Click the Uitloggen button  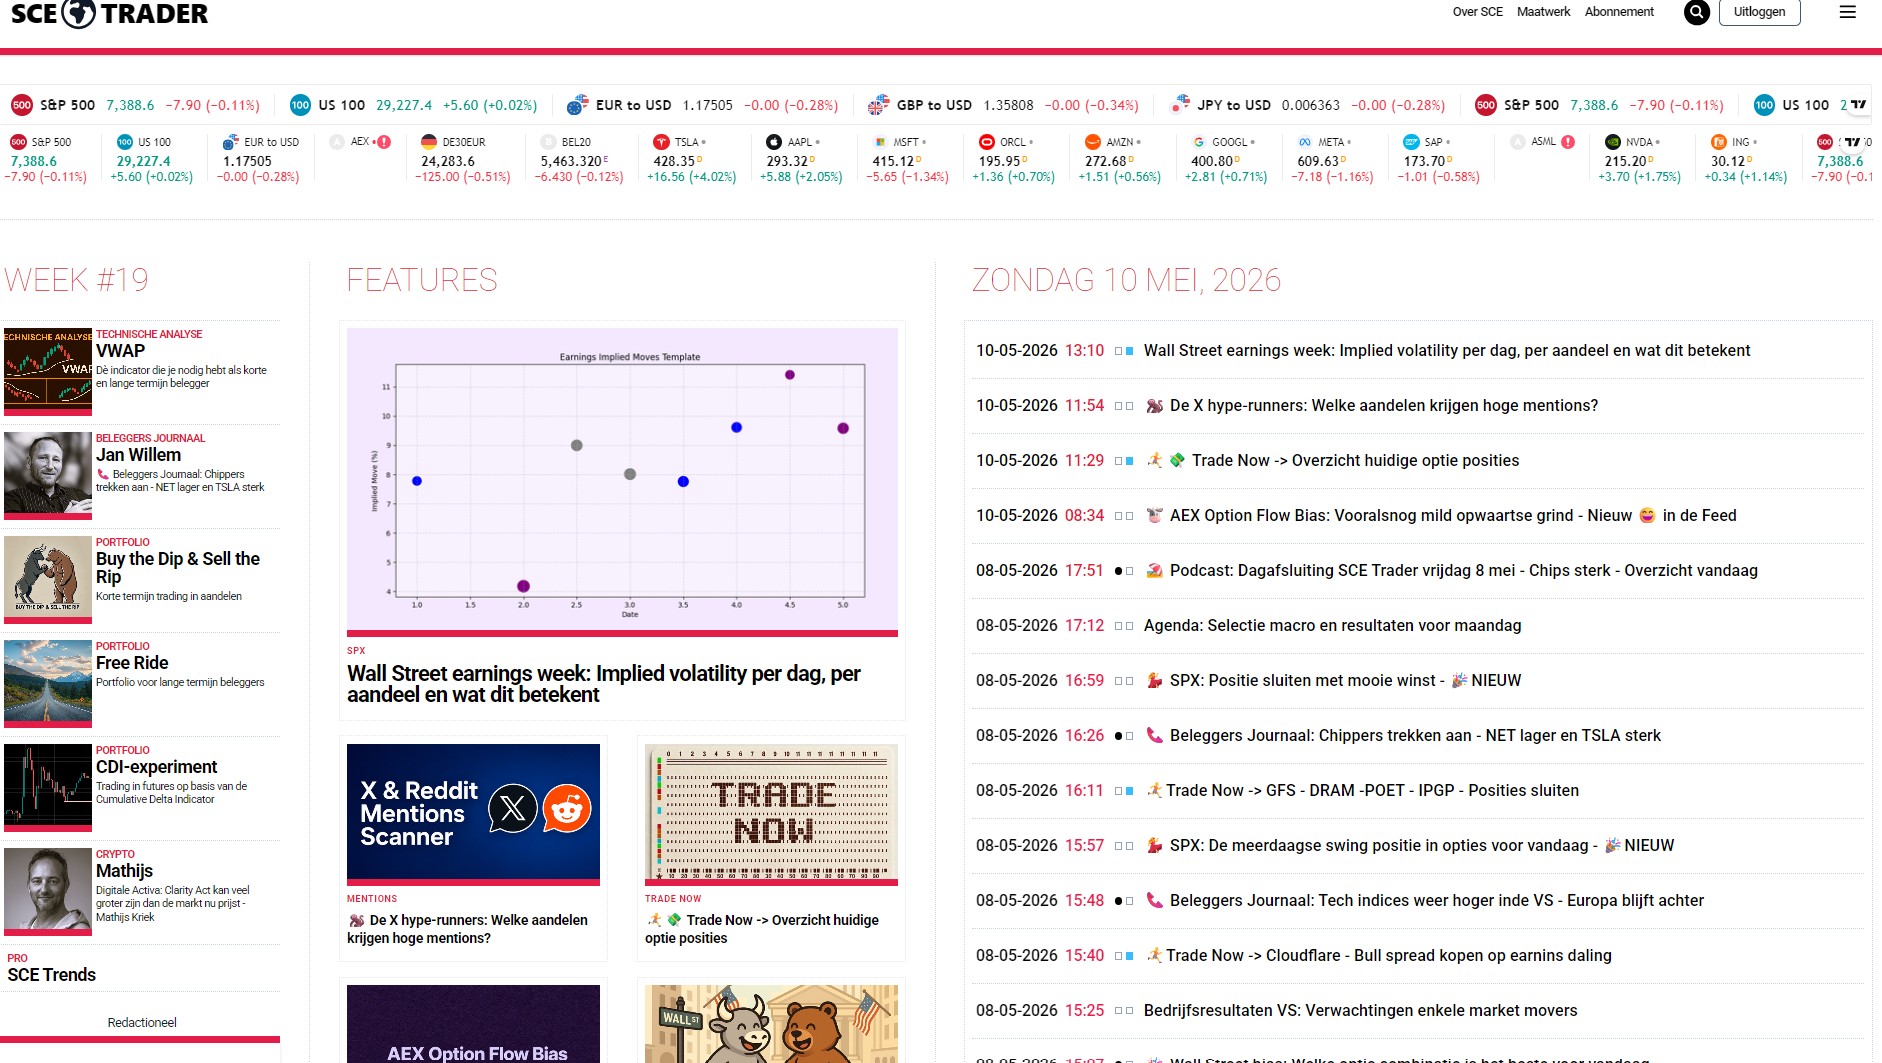click(1760, 12)
